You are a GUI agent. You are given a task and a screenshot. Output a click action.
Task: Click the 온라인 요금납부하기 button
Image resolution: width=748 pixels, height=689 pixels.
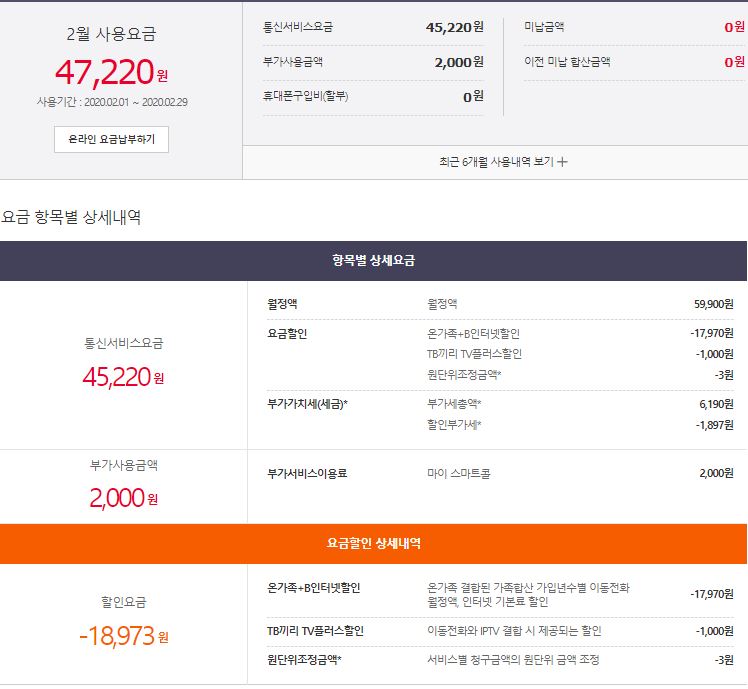111,139
